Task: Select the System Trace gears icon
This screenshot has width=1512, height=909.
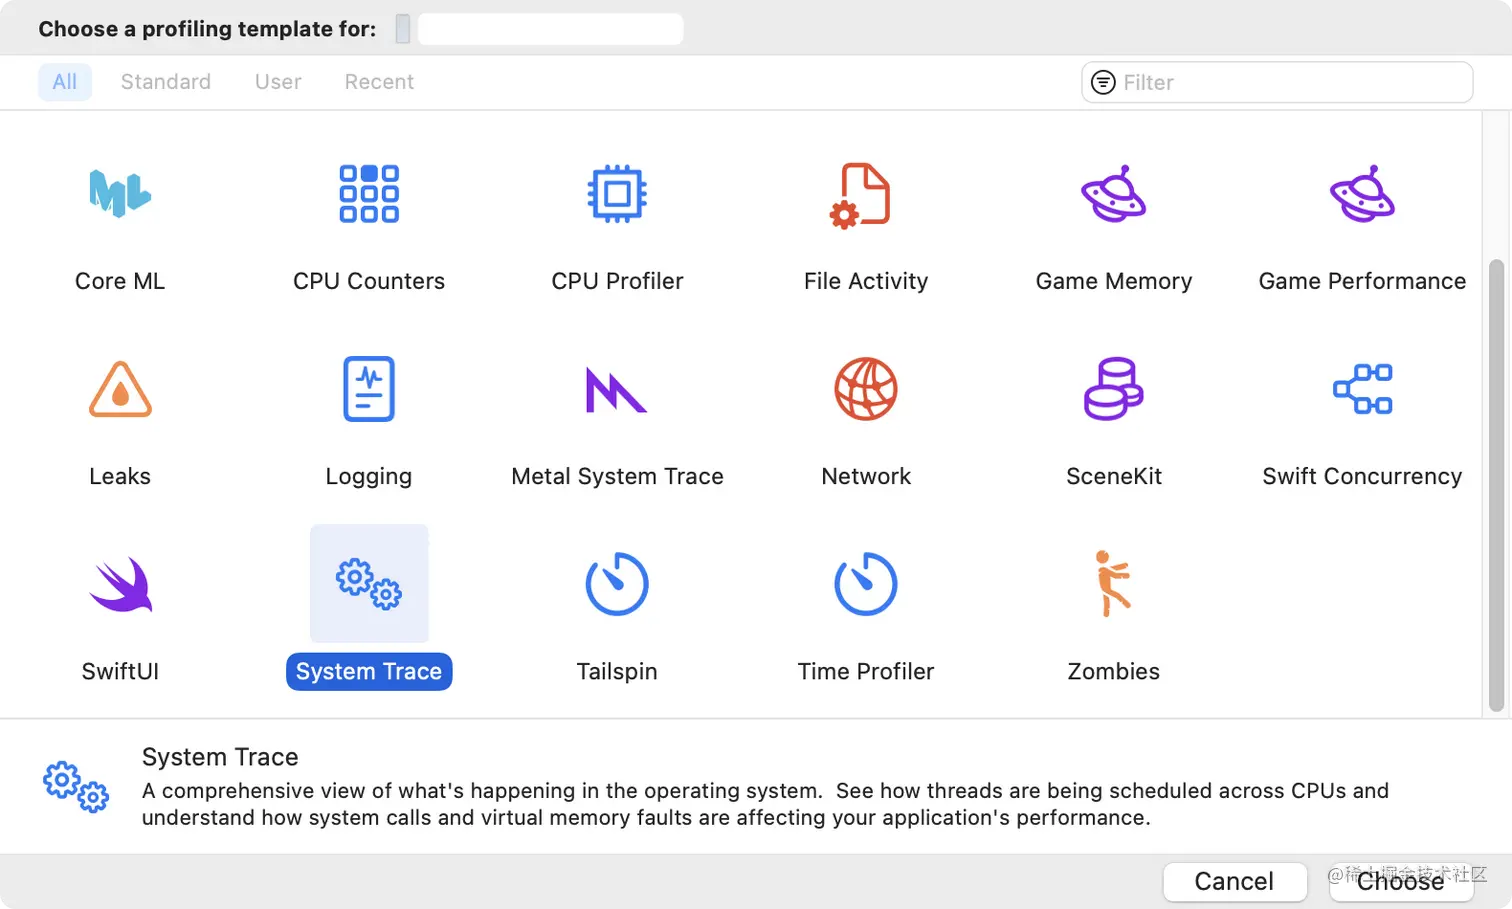Action: [369, 584]
